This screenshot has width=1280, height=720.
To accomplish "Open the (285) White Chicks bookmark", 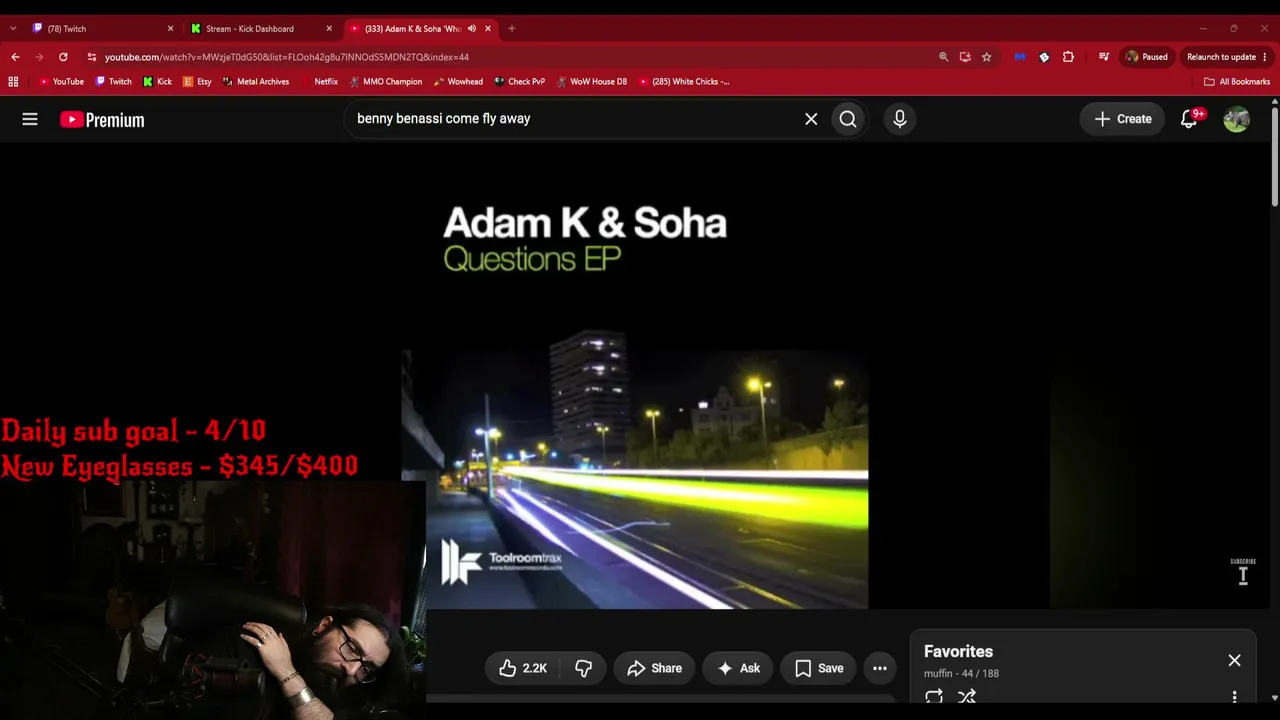I will 684,82.
